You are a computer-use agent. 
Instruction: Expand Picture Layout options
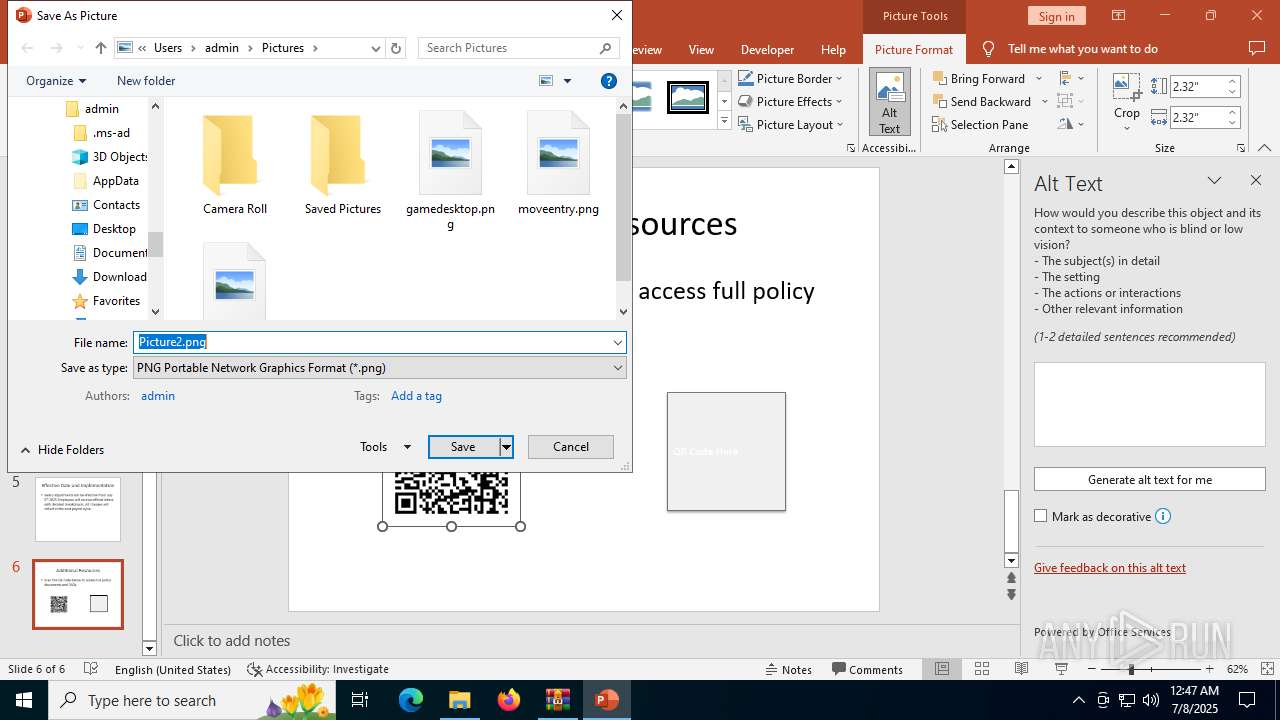(x=839, y=125)
